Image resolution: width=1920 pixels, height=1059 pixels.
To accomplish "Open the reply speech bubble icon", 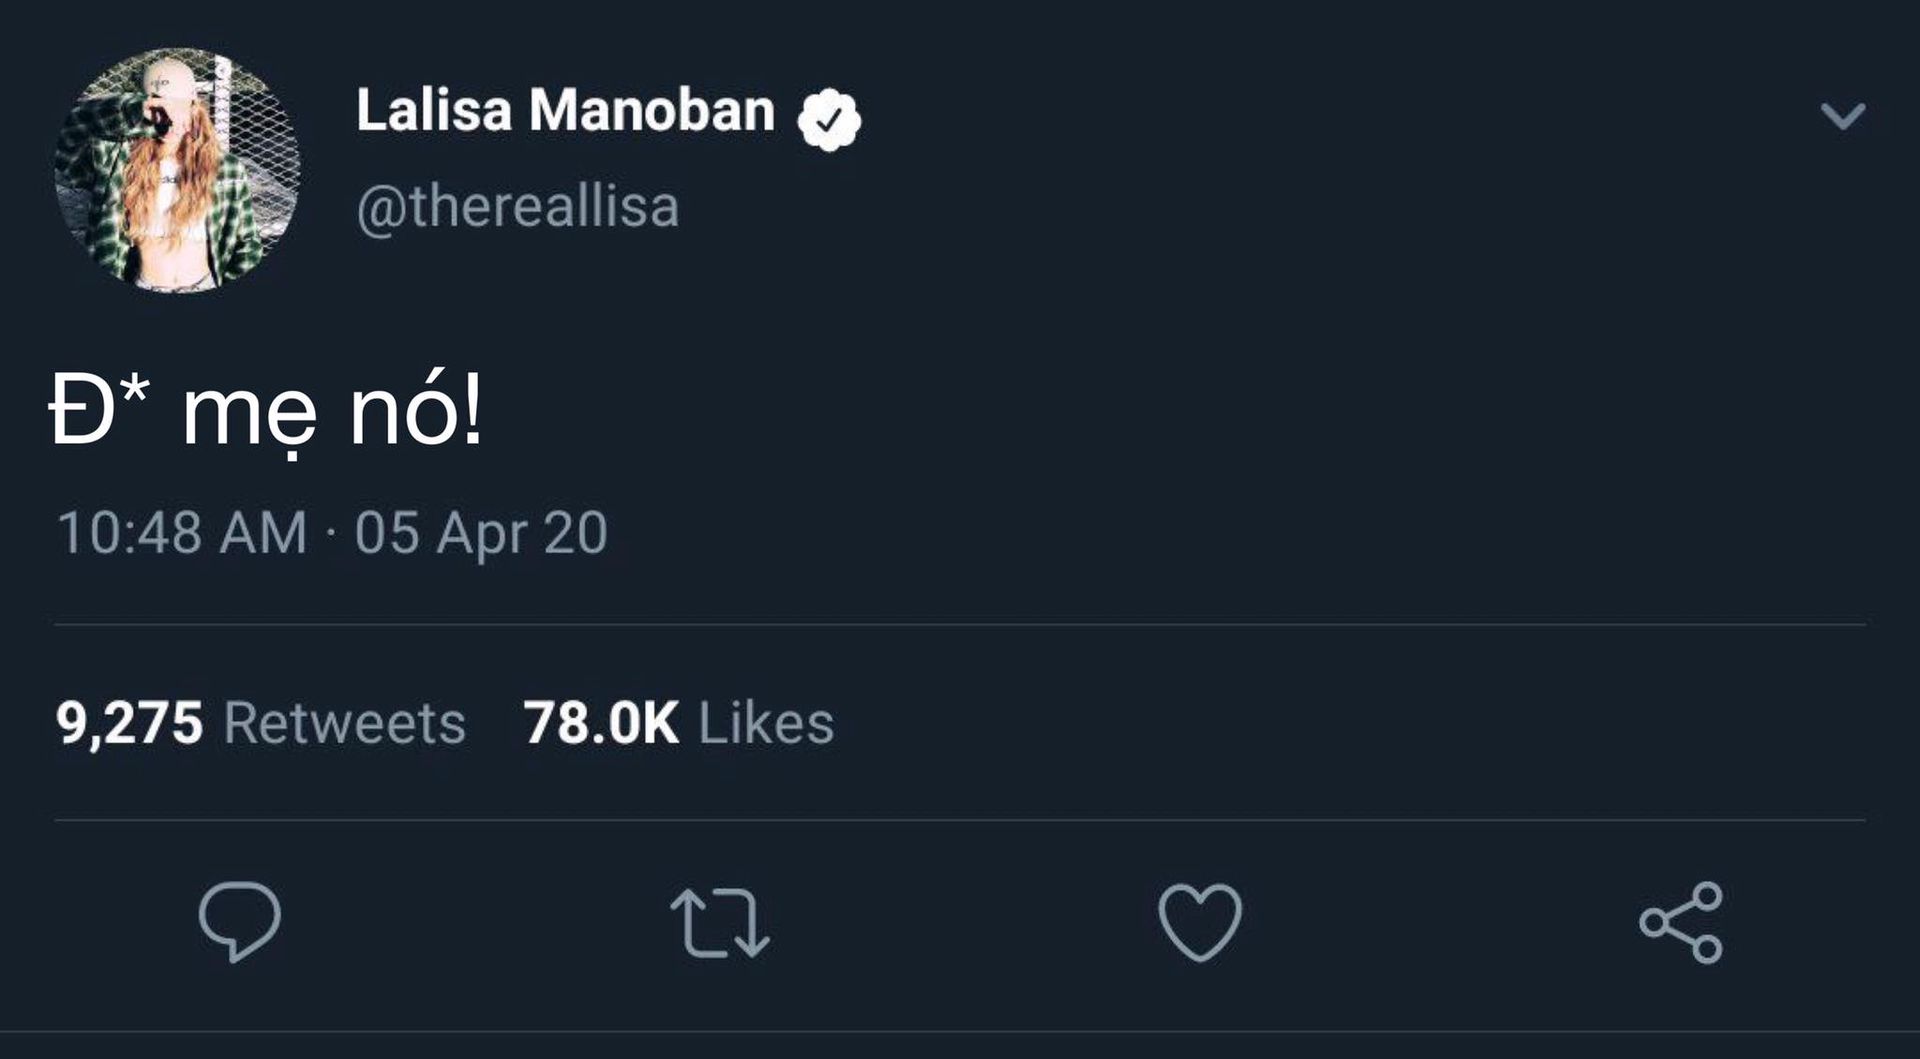I will click(240, 922).
